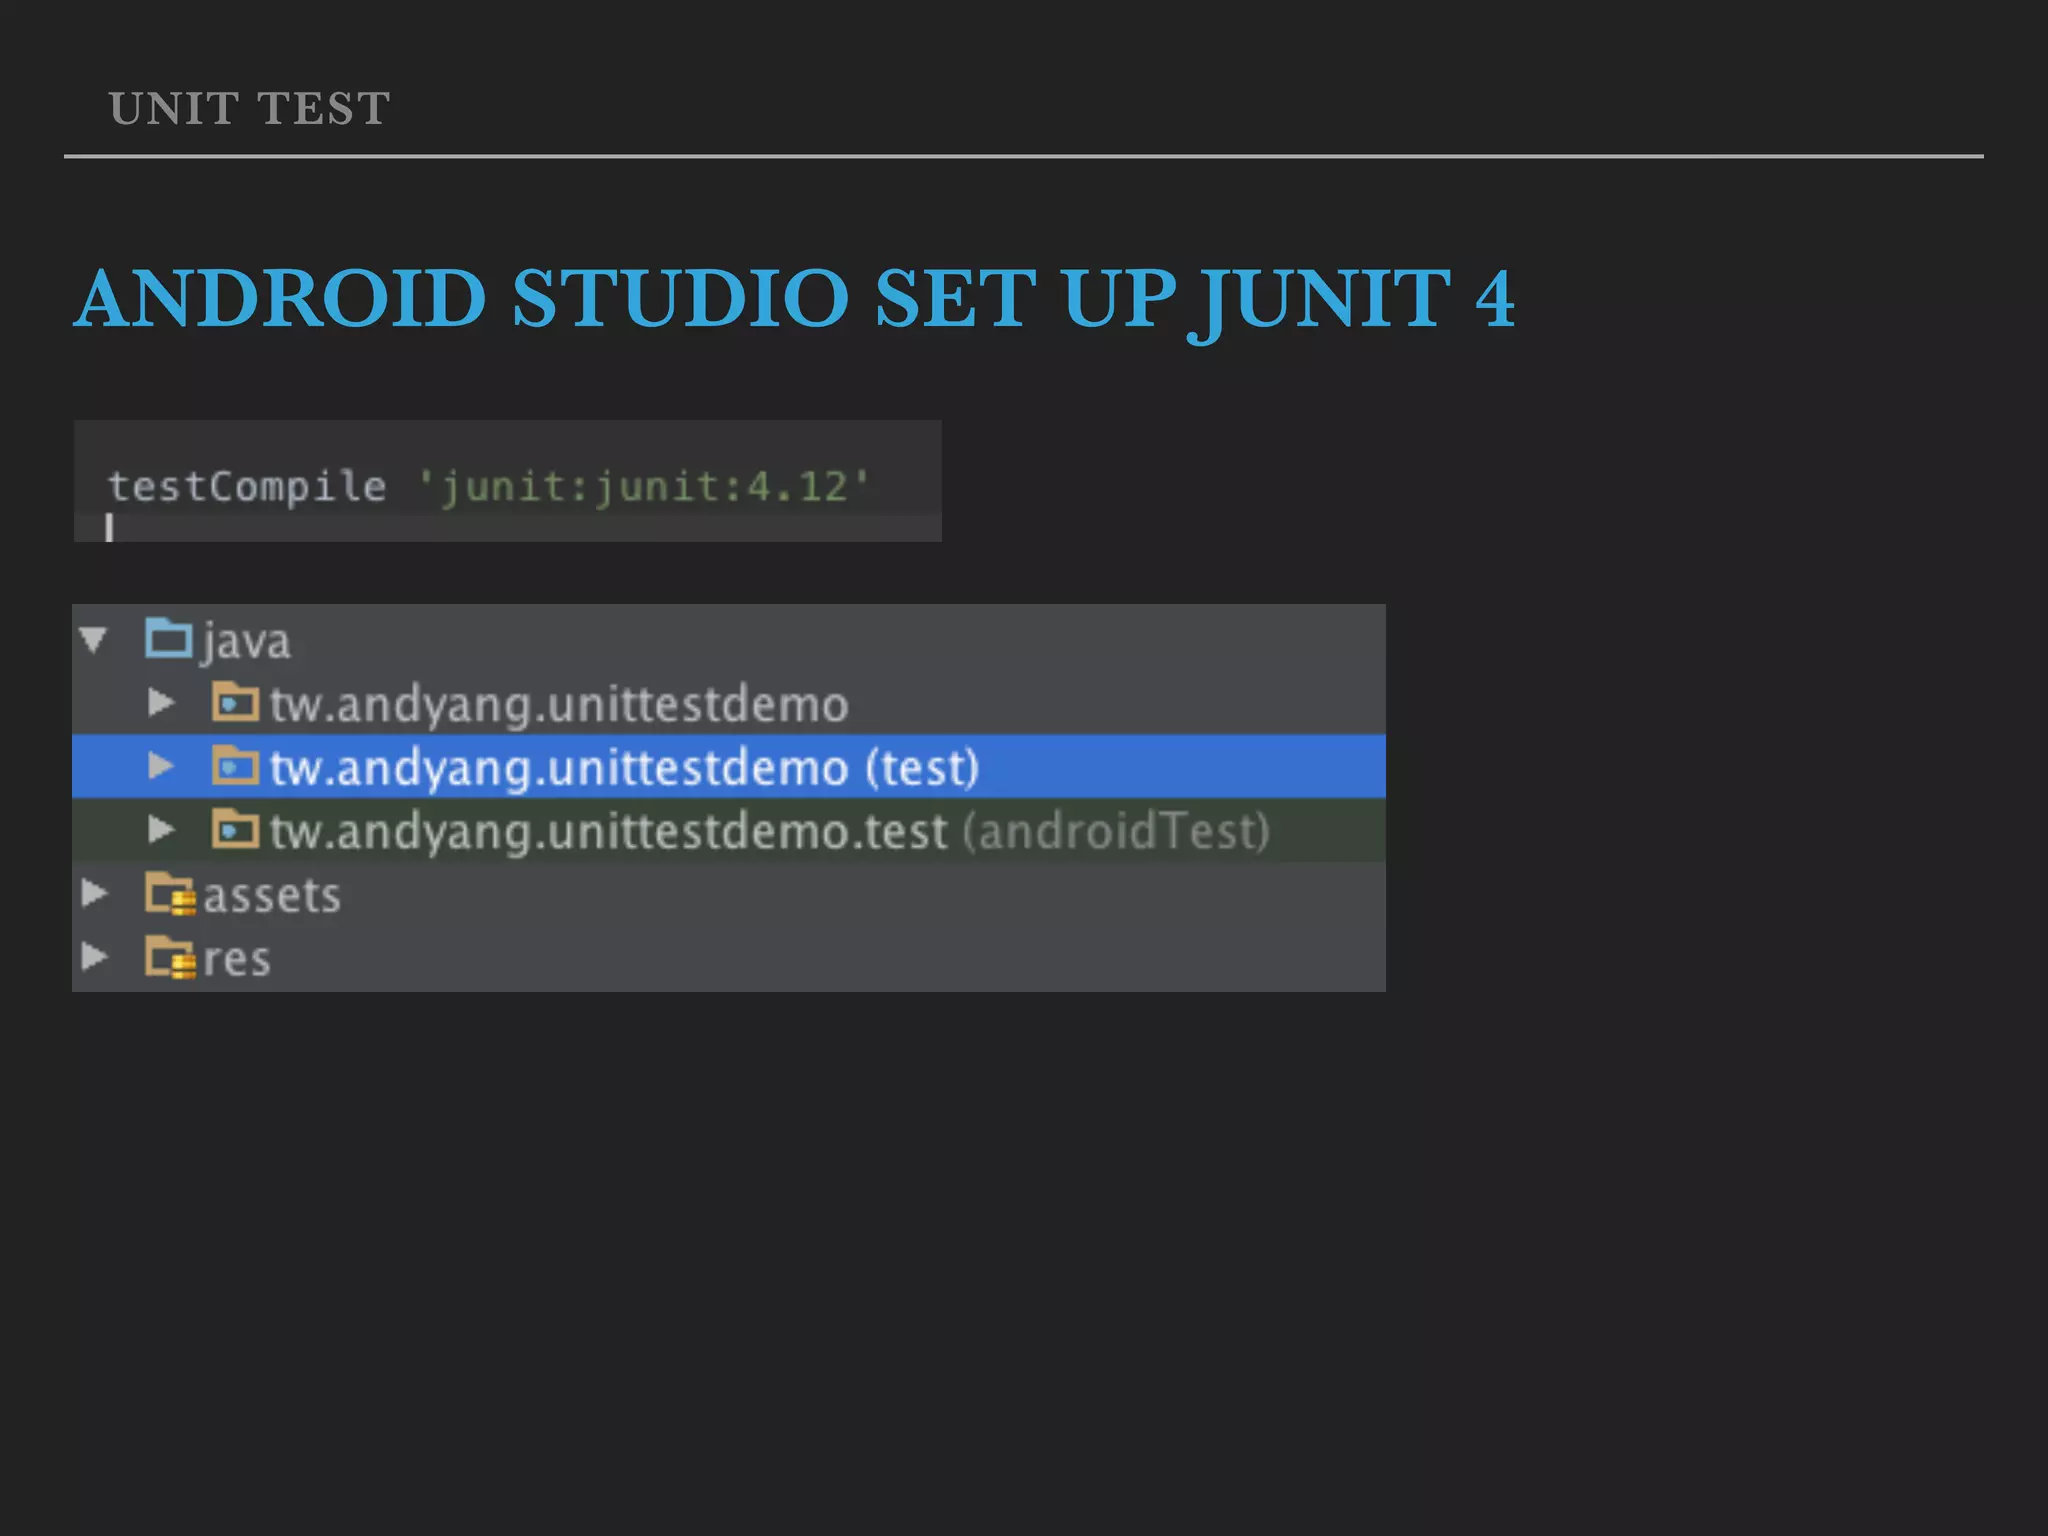Select tw.andyang.unittestdemo (test) label
2048x1536 pixels.
click(624, 768)
